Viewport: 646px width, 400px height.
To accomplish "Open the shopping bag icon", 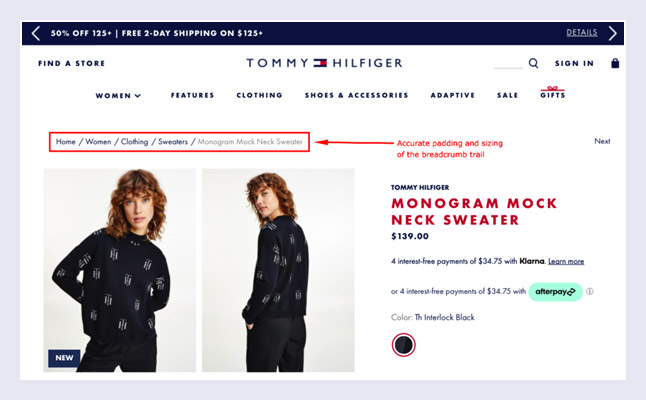I will 615,63.
